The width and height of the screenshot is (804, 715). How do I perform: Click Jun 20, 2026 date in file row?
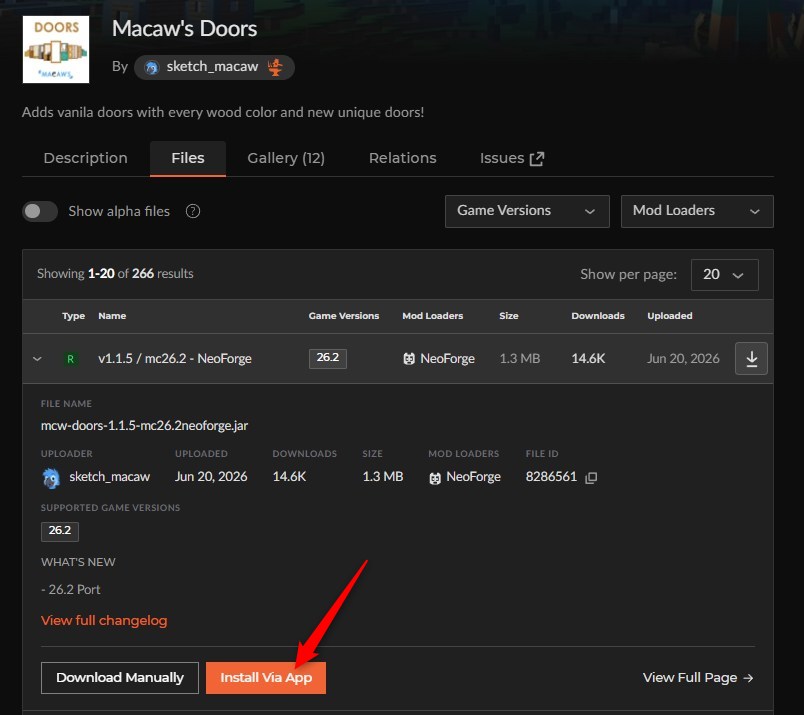click(x=683, y=359)
